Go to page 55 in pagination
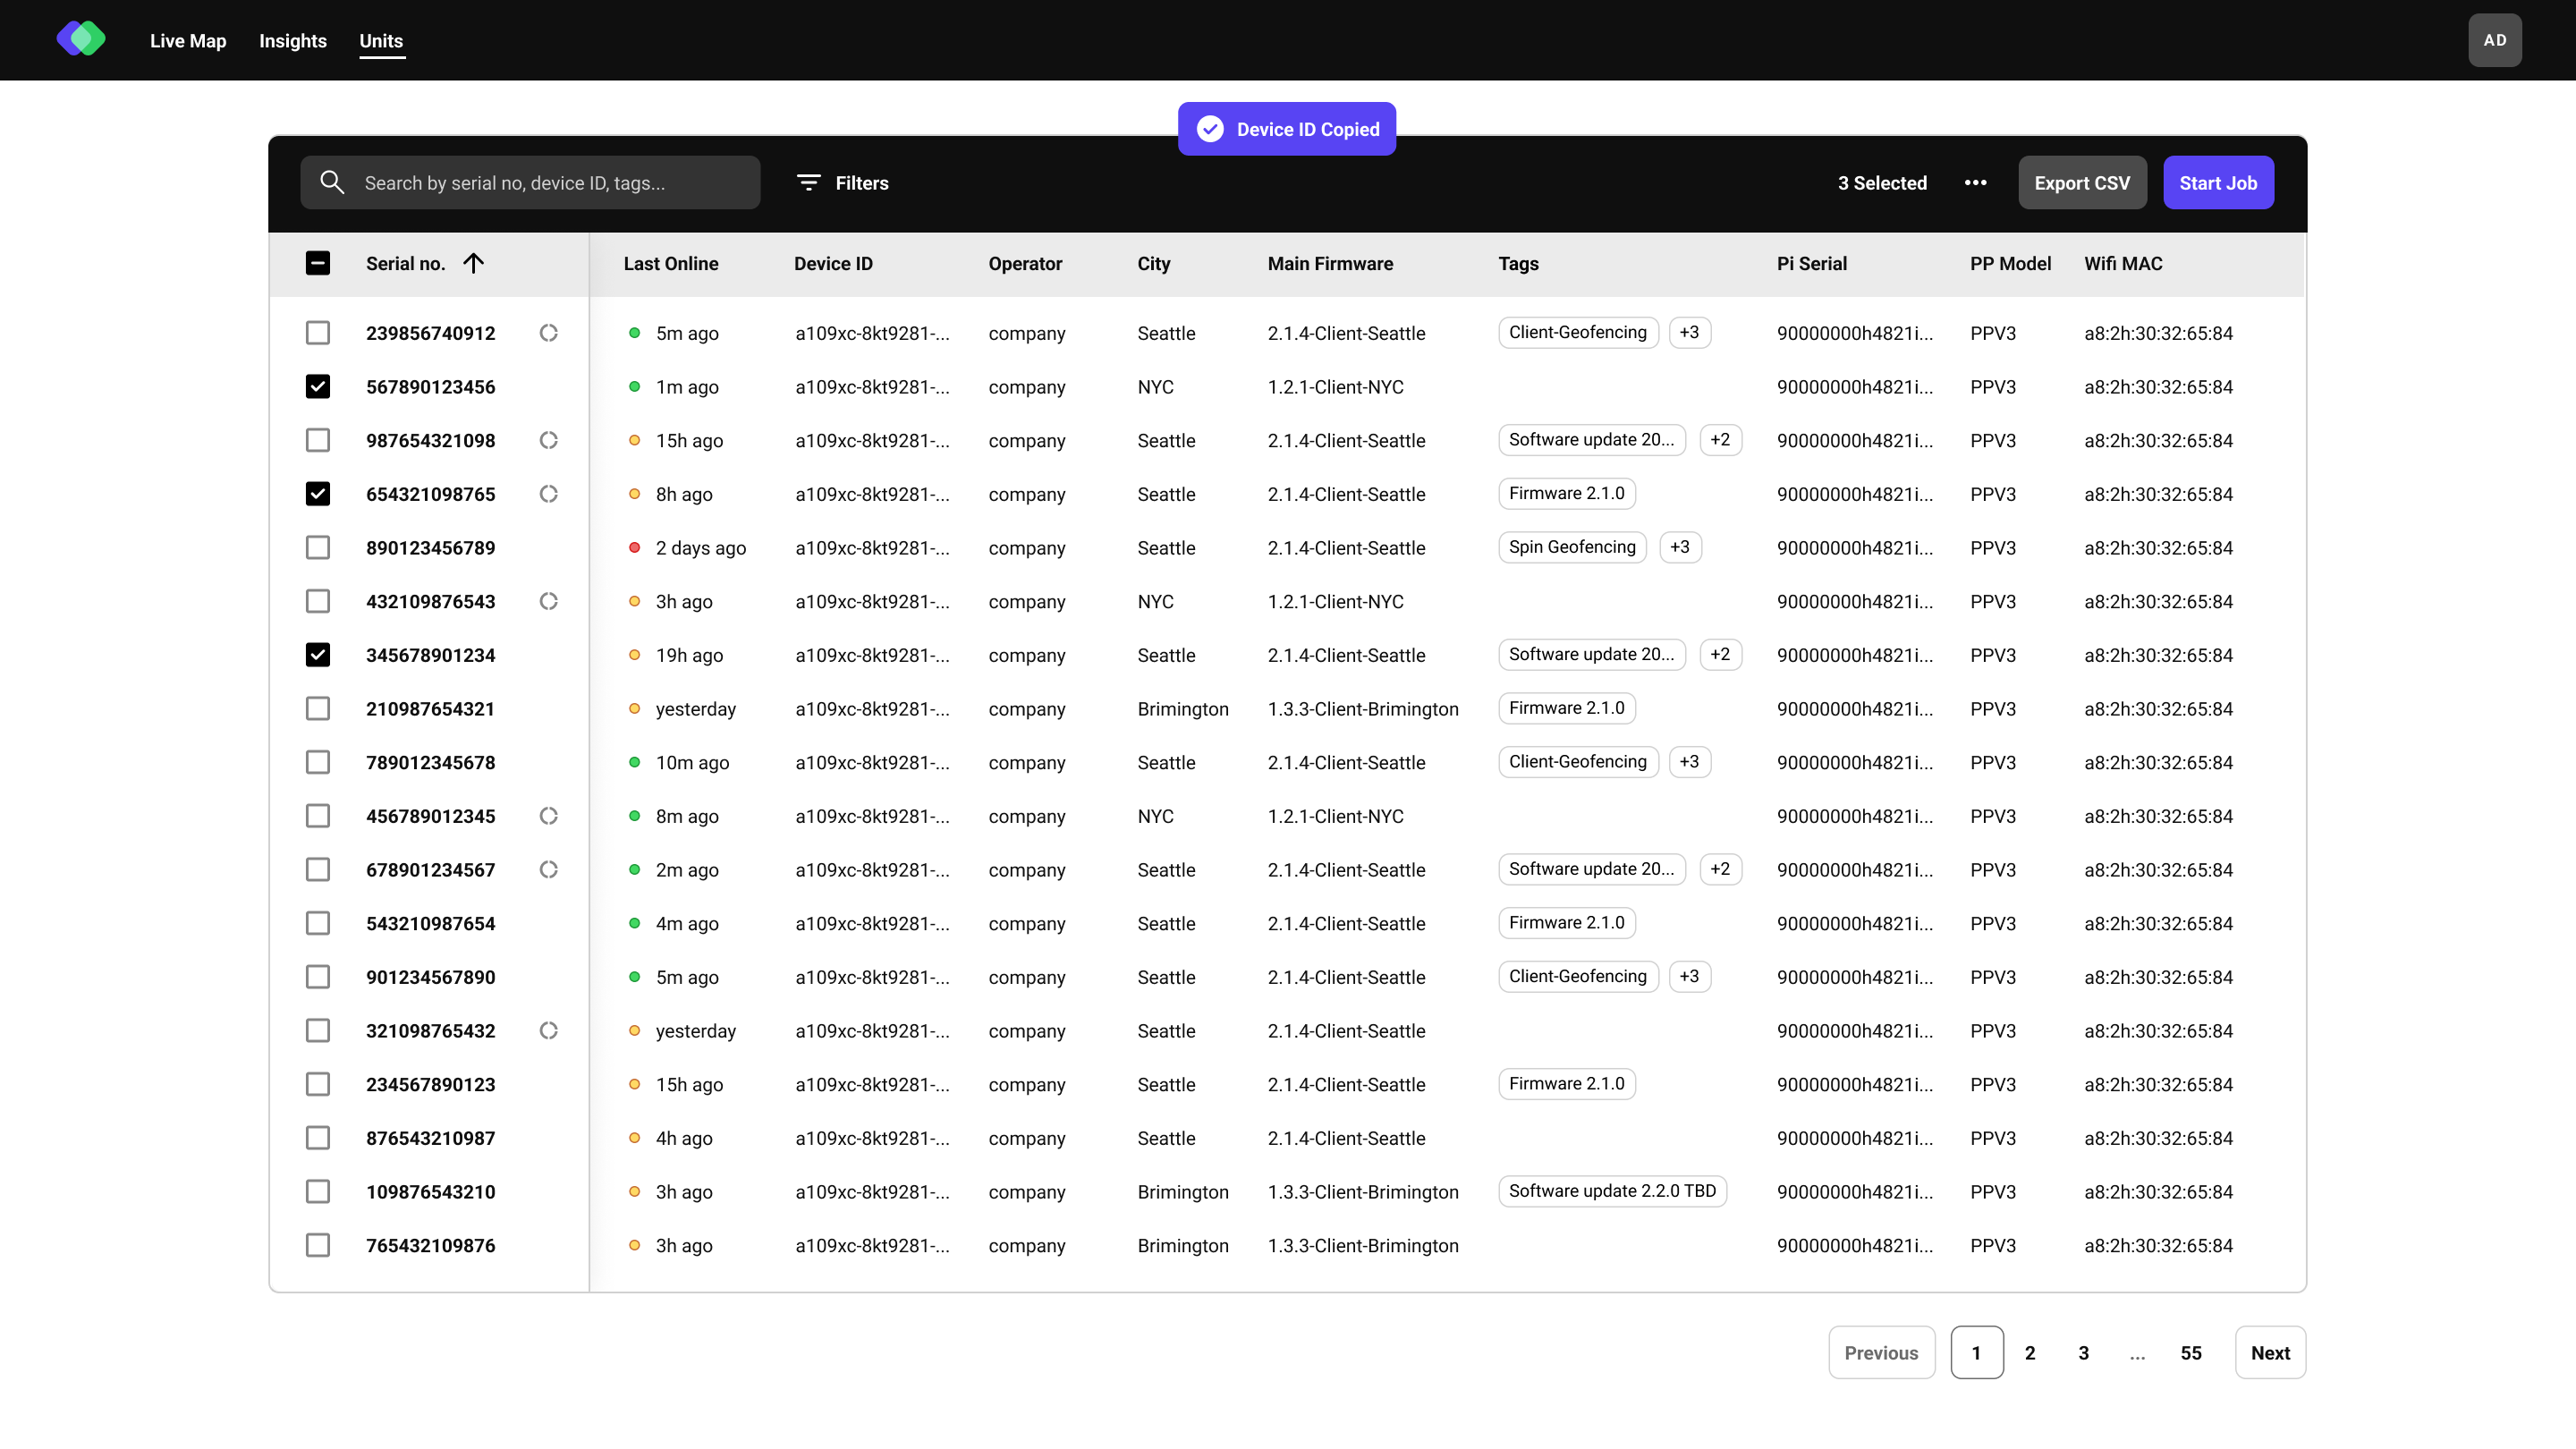This screenshot has width=2576, height=1449. 2190,1352
